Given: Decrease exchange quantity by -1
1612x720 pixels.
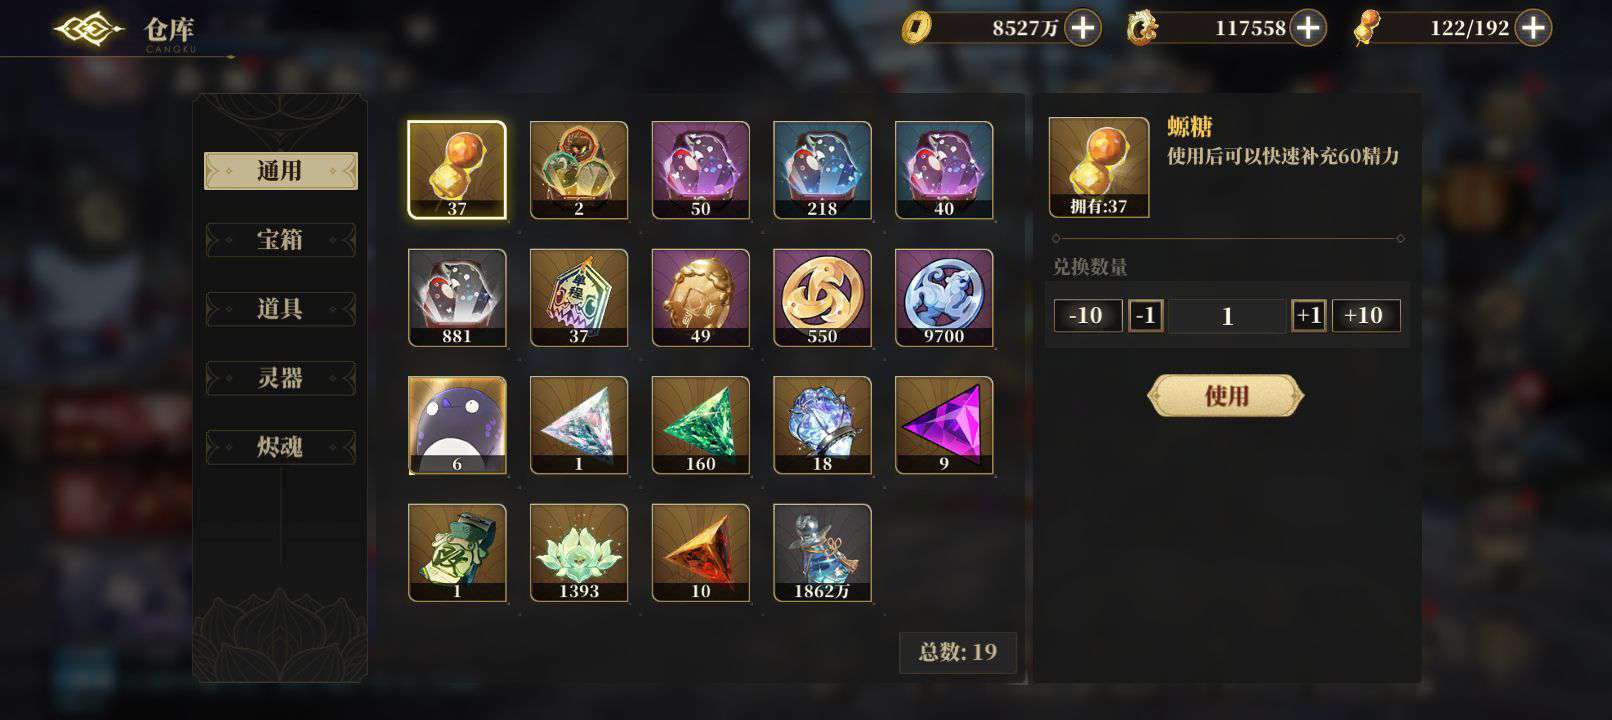Looking at the screenshot, I should tap(1146, 316).
